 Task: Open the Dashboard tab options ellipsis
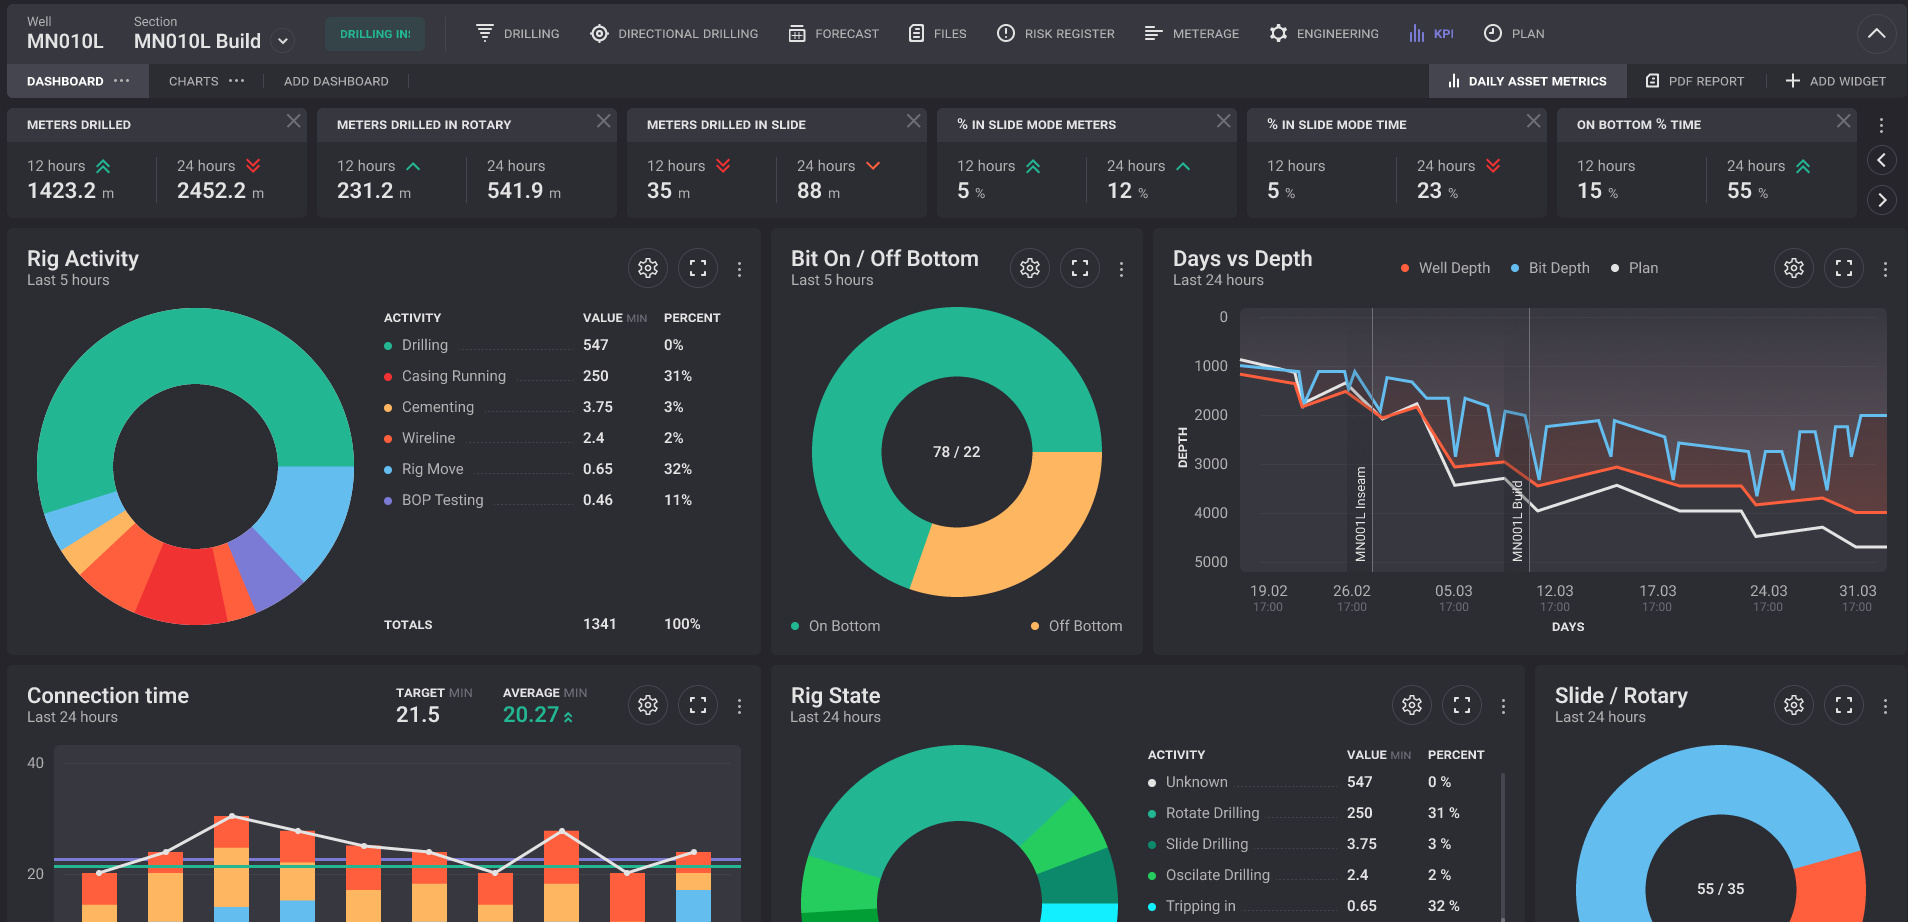(122, 81)
